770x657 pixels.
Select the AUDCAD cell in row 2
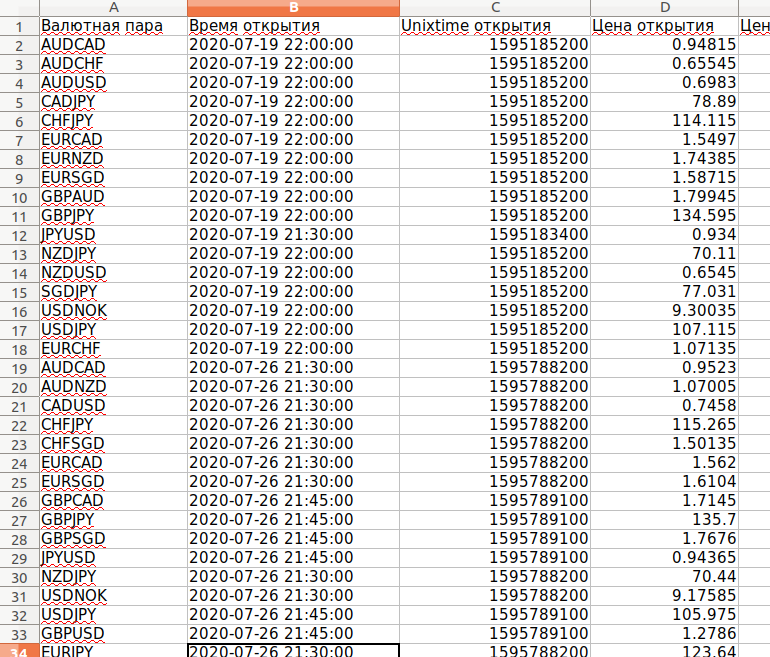click(113, 45)
